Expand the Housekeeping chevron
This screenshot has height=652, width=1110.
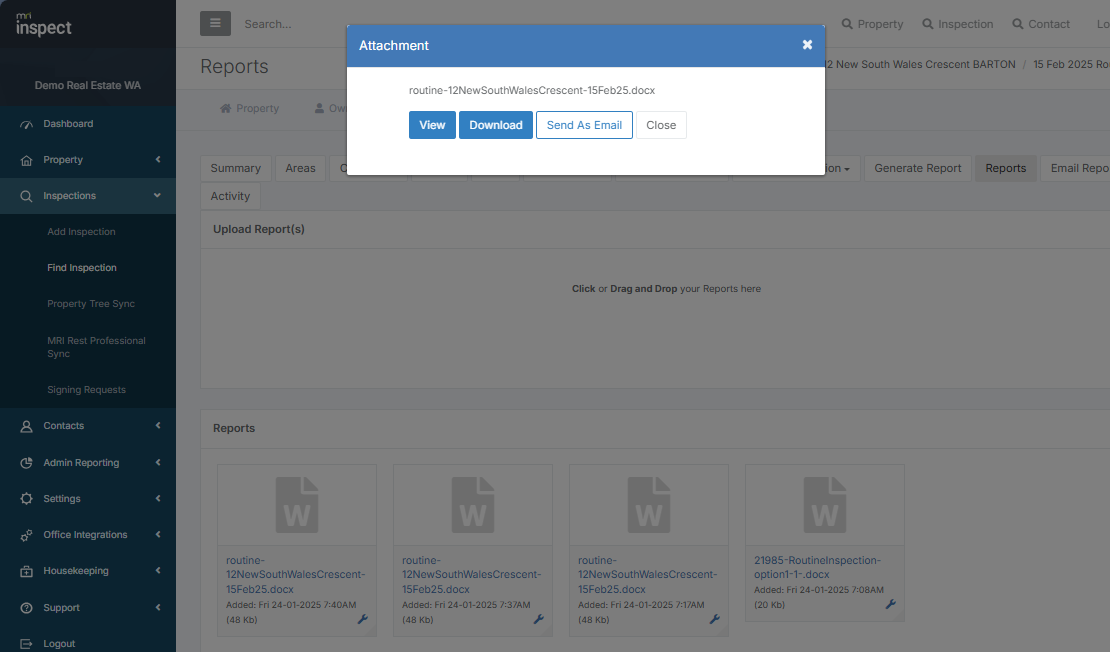(x=158, y=571)
